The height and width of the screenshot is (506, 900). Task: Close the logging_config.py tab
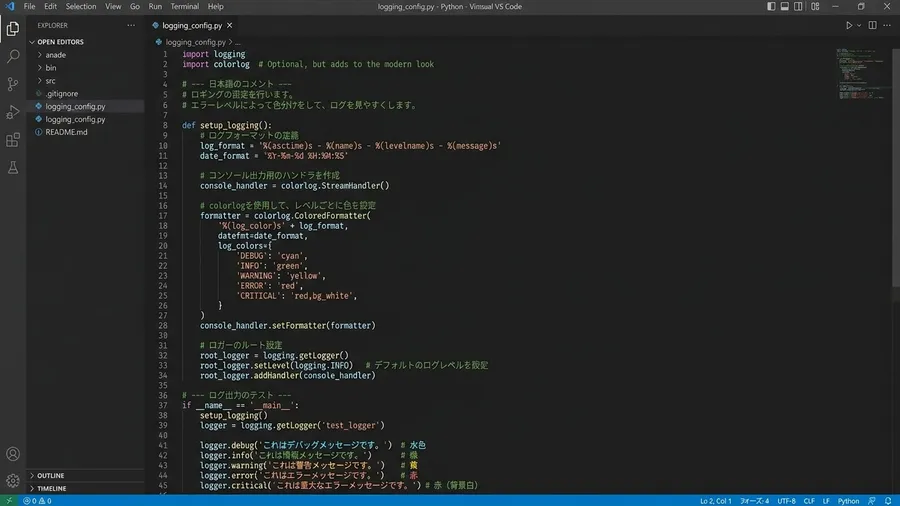pos(230,25)
